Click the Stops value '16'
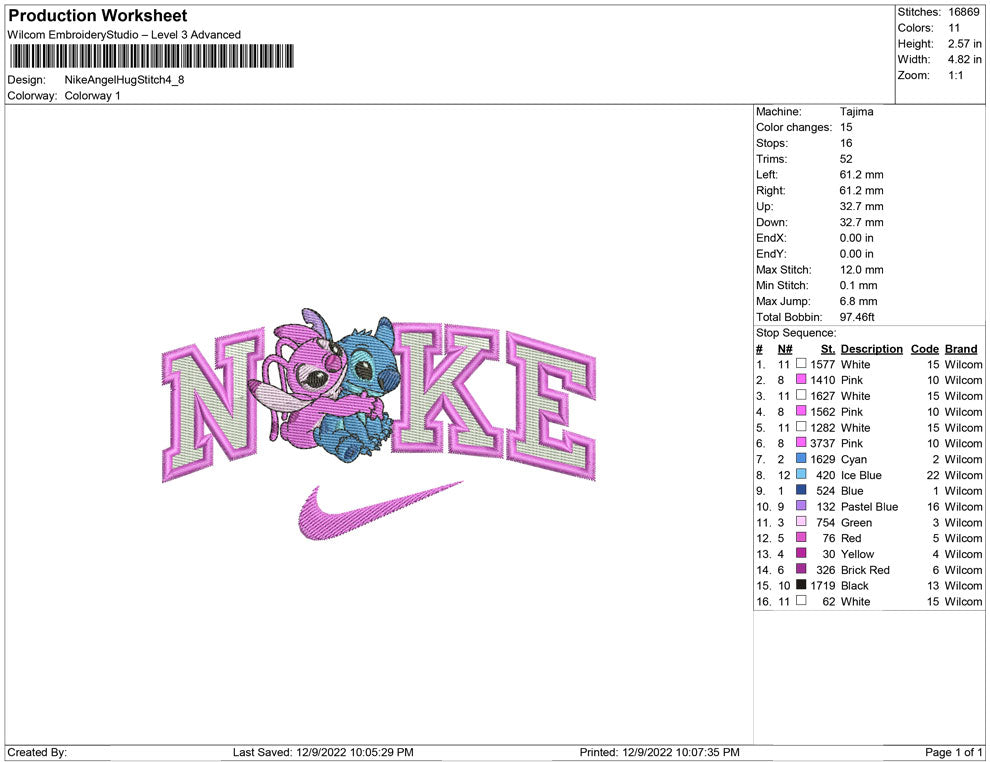 point(846,143)
